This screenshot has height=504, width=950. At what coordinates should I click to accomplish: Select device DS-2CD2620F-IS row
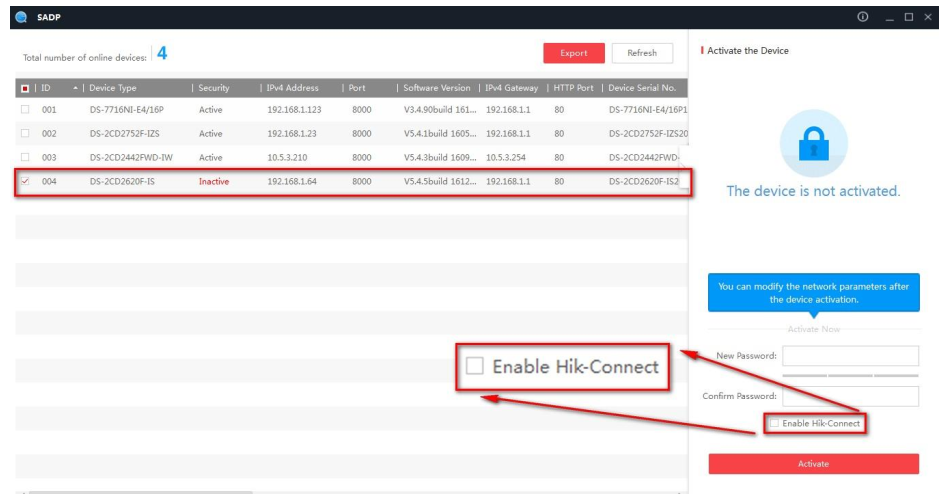tap(351, 181)
